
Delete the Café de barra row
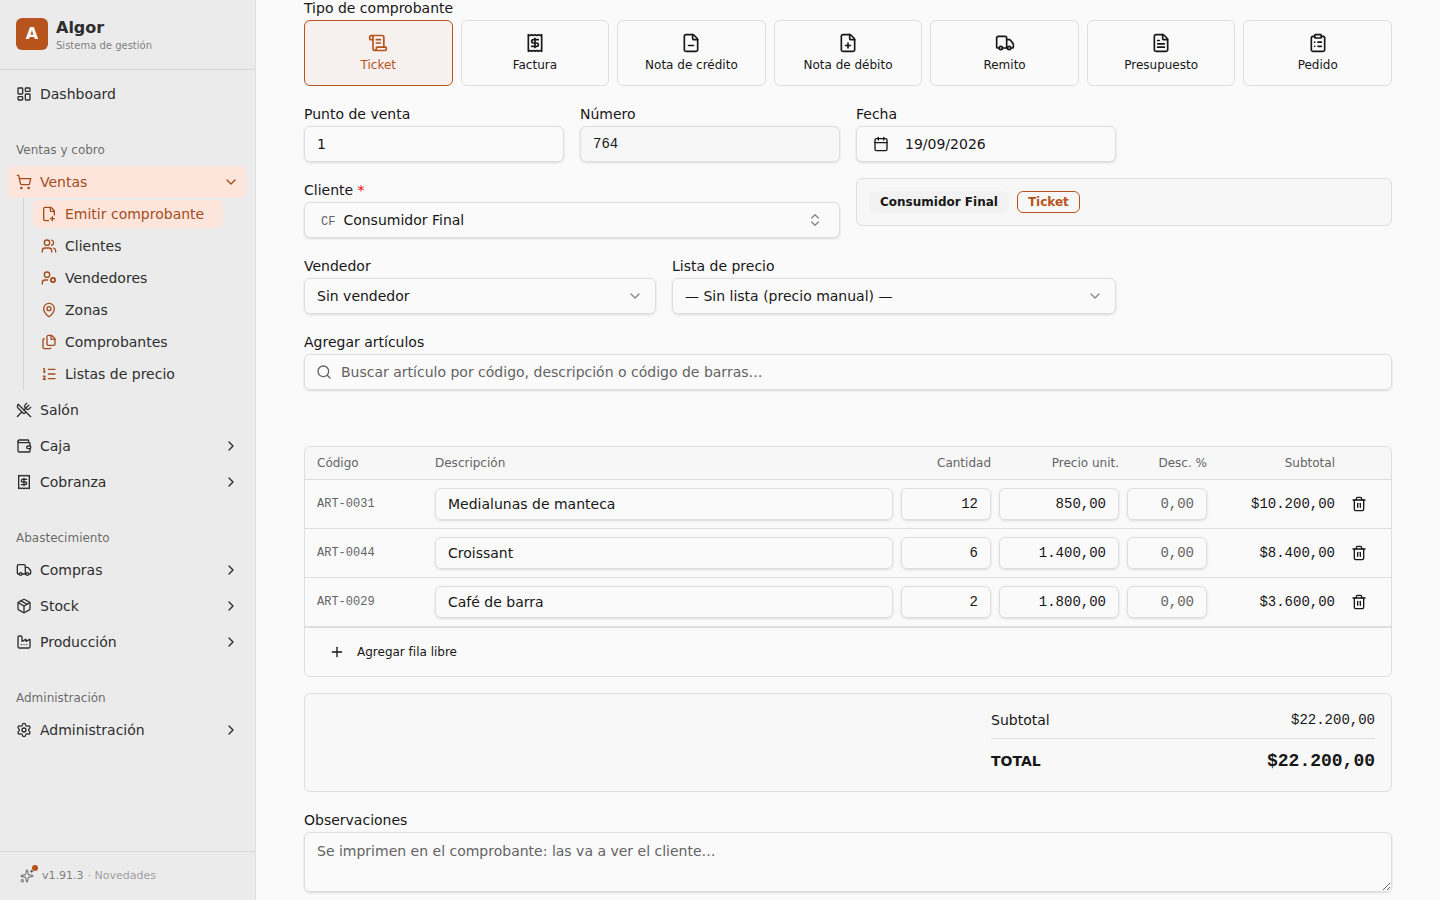(1359, 602)
